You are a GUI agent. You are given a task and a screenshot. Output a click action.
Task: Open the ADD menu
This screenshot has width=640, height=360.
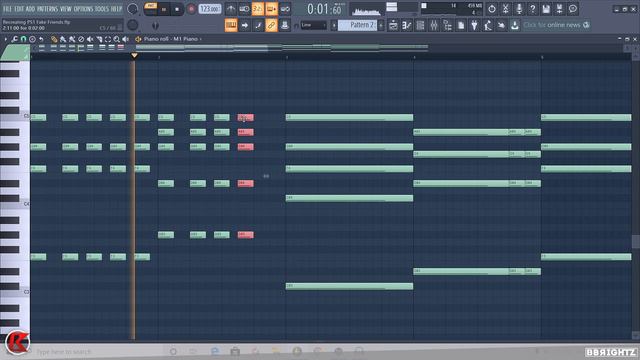pyautogui.click(x=30, y=9)
